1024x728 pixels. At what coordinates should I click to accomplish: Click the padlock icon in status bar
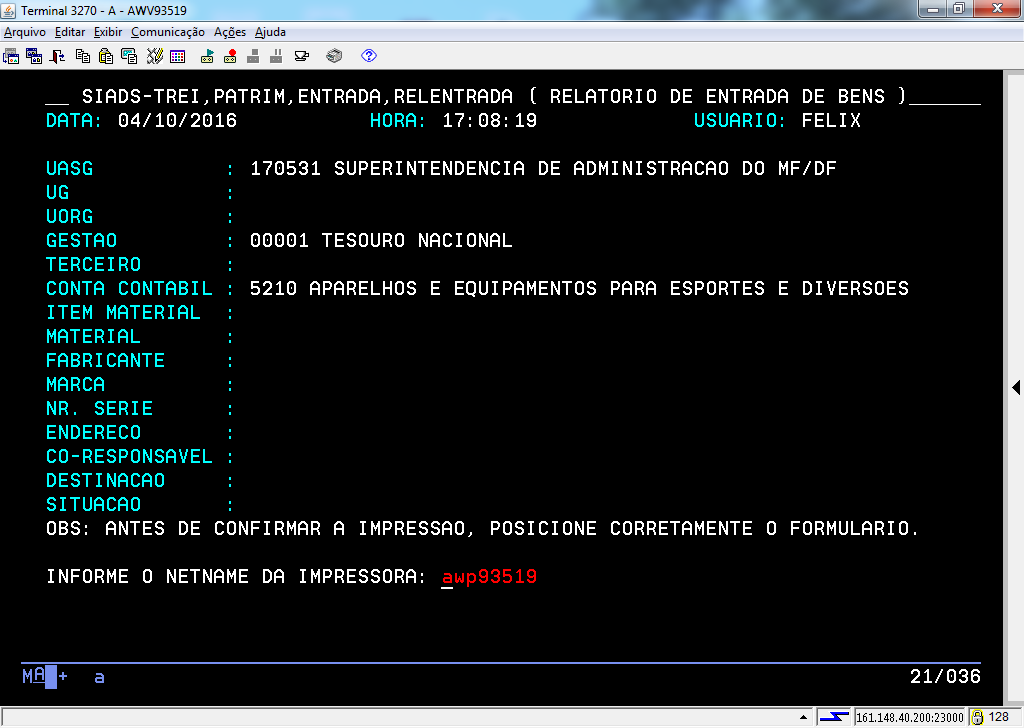(x=978, y=717)
